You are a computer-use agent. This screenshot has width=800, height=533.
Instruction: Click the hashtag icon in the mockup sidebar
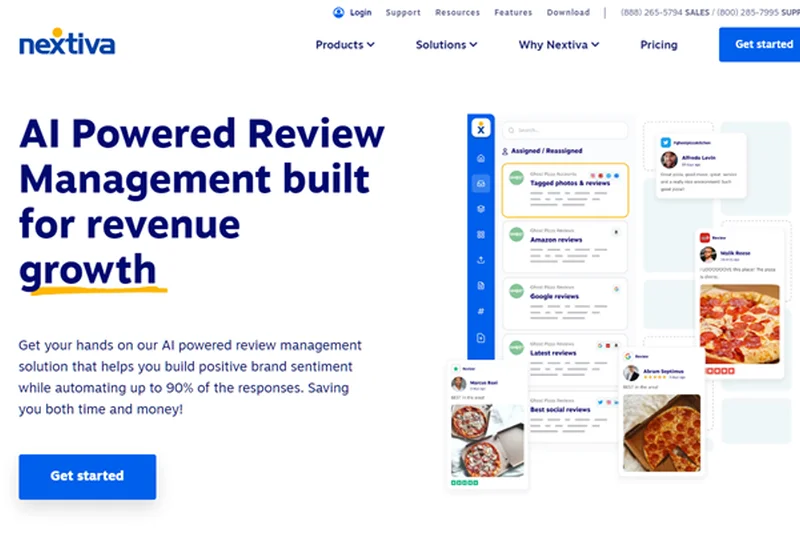[x=481, y=311]
